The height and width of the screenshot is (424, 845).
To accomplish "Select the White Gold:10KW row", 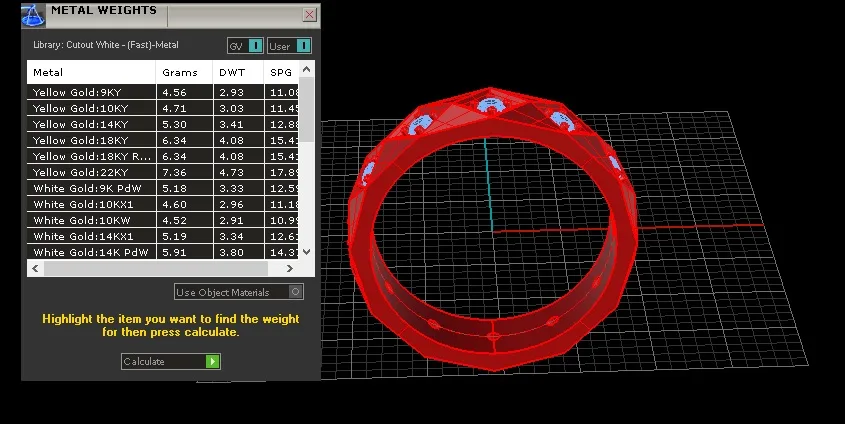I will 163,220.
